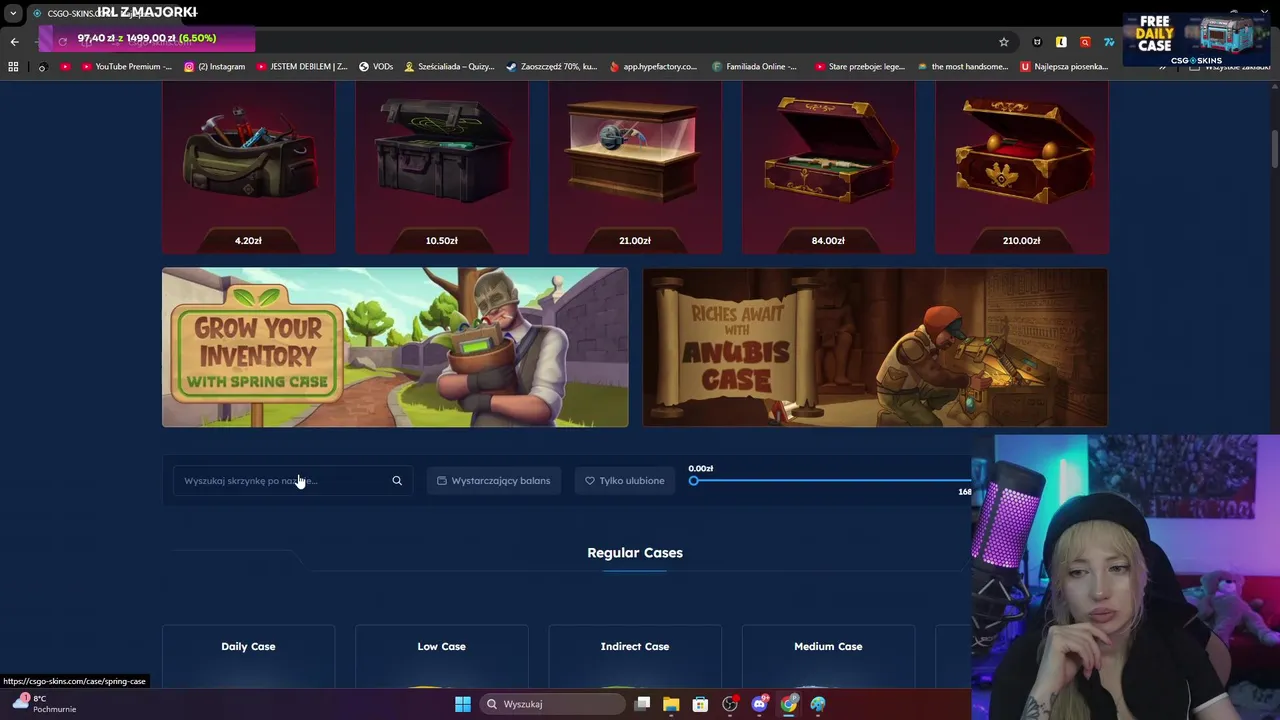
Task: Open the Familiada Online bookmark
Action: click(755, 67)
